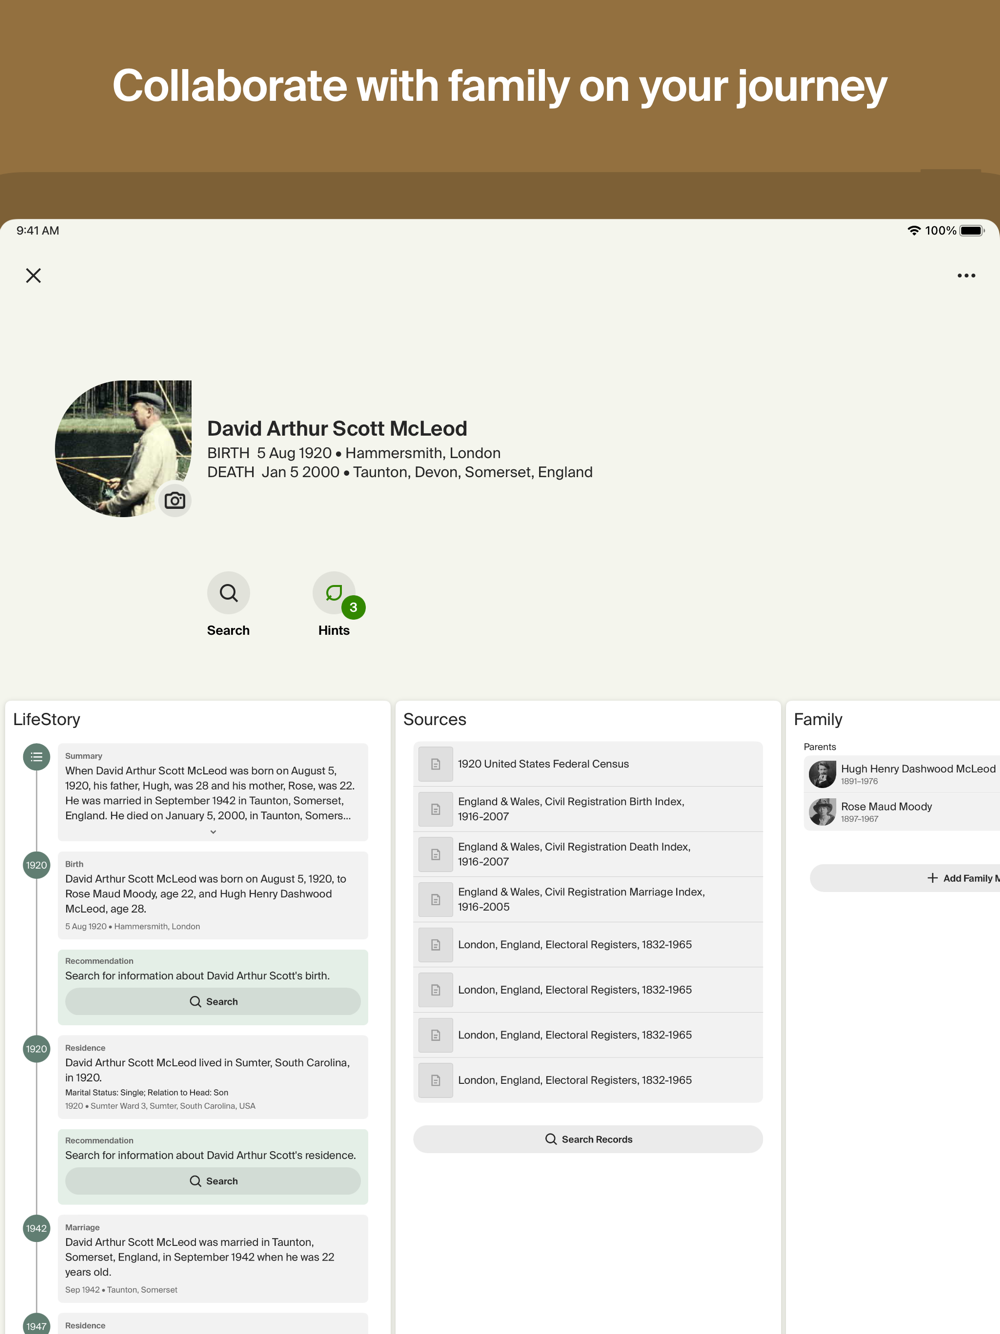Open Hints leaf icon with 3 badge
This screenshot has width=1000, height=1334.
(x=334, y=593)
